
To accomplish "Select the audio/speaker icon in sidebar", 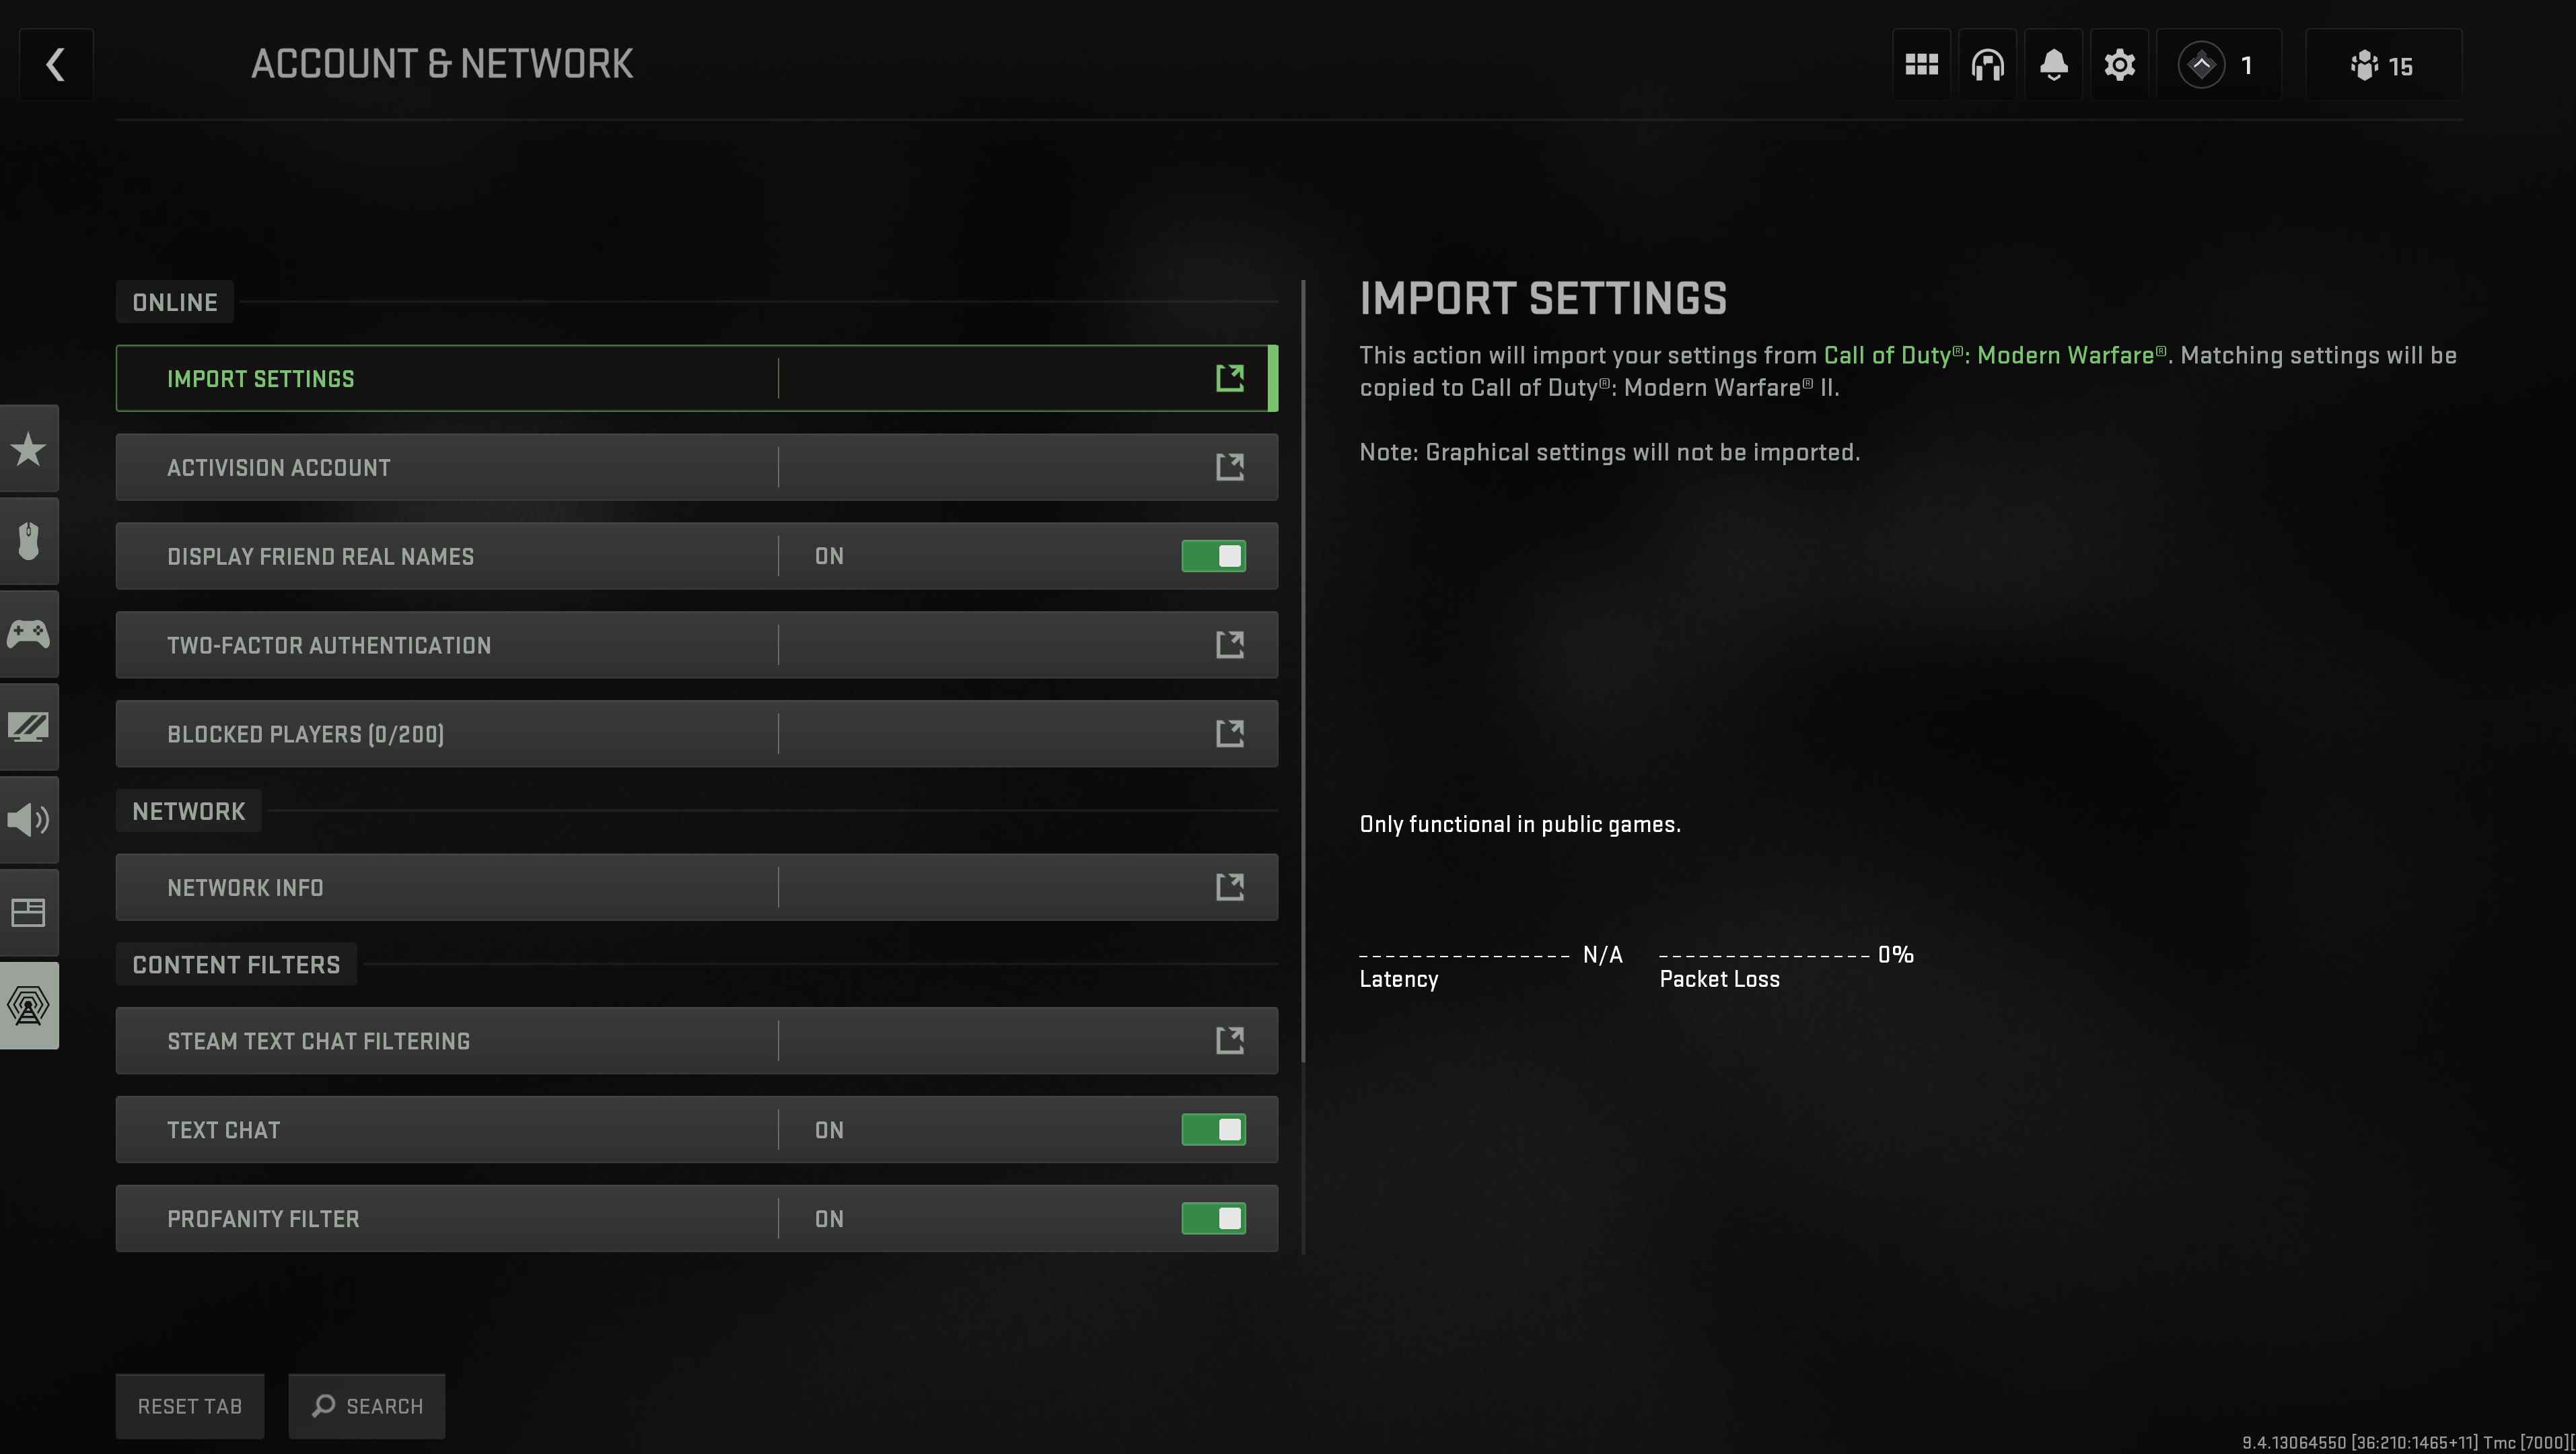I will click(28, 819).
